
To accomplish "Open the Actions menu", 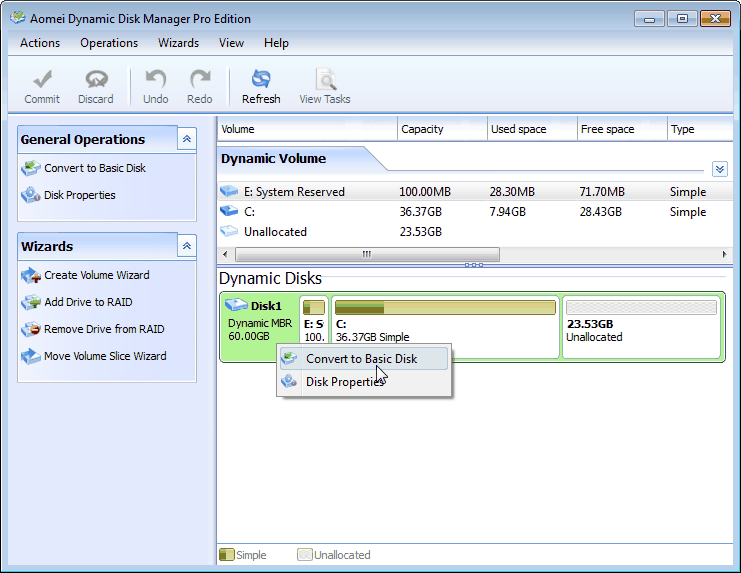I will [x=40, y=43].
